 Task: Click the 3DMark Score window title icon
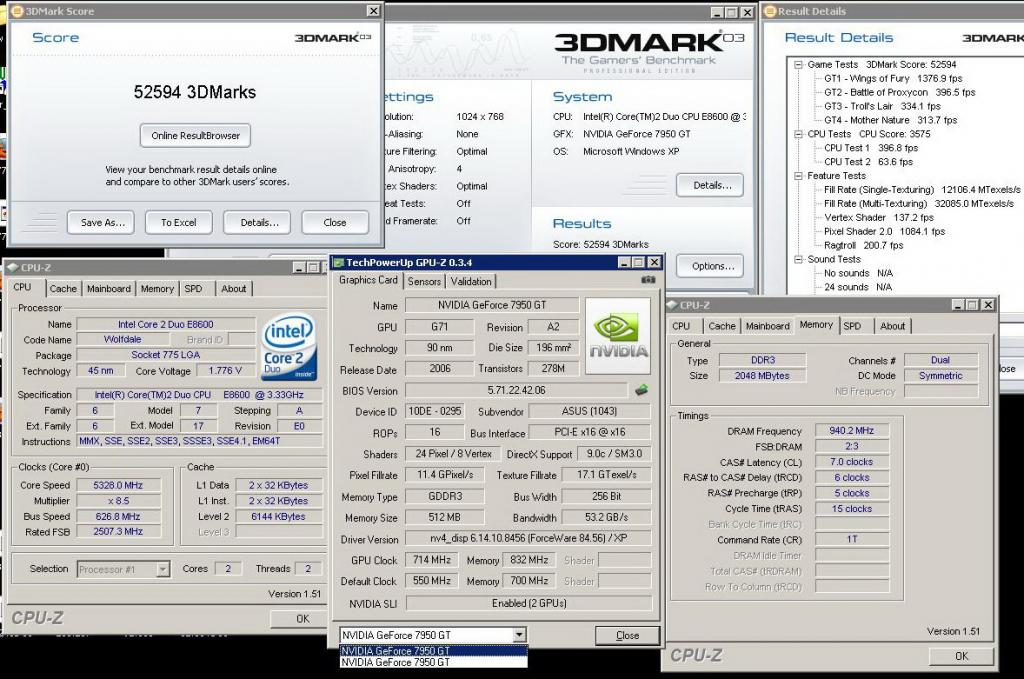pyautogui.click(x=18, y=11)
